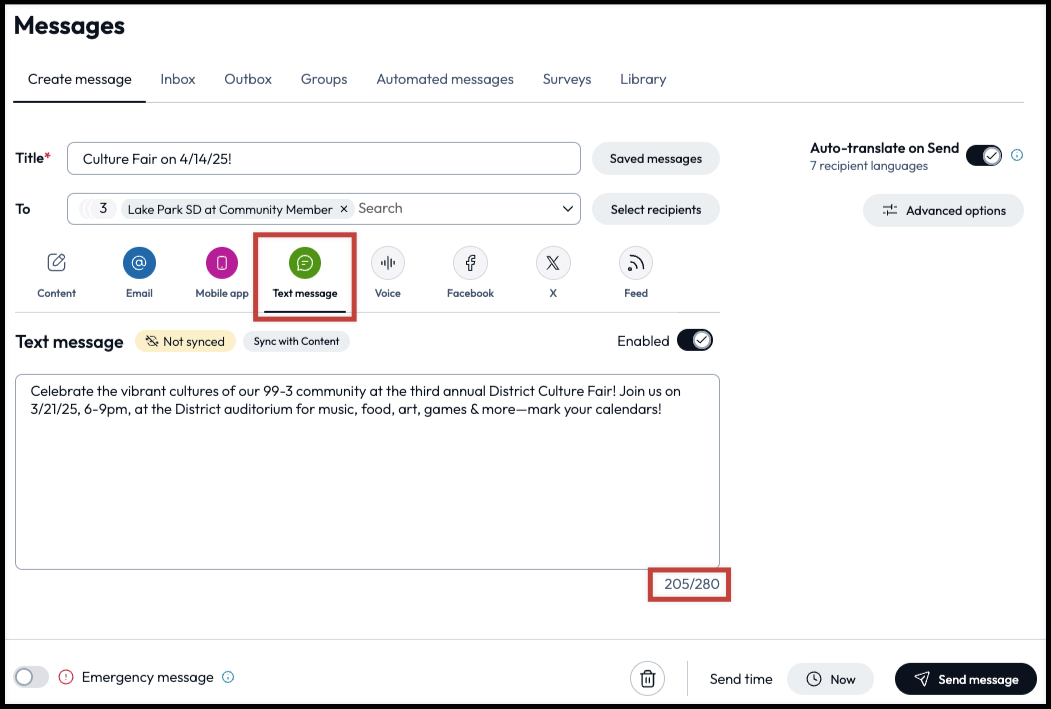Screen dimensions: 1051x709
Task: Open the Email channel
Action: point(138,263)
